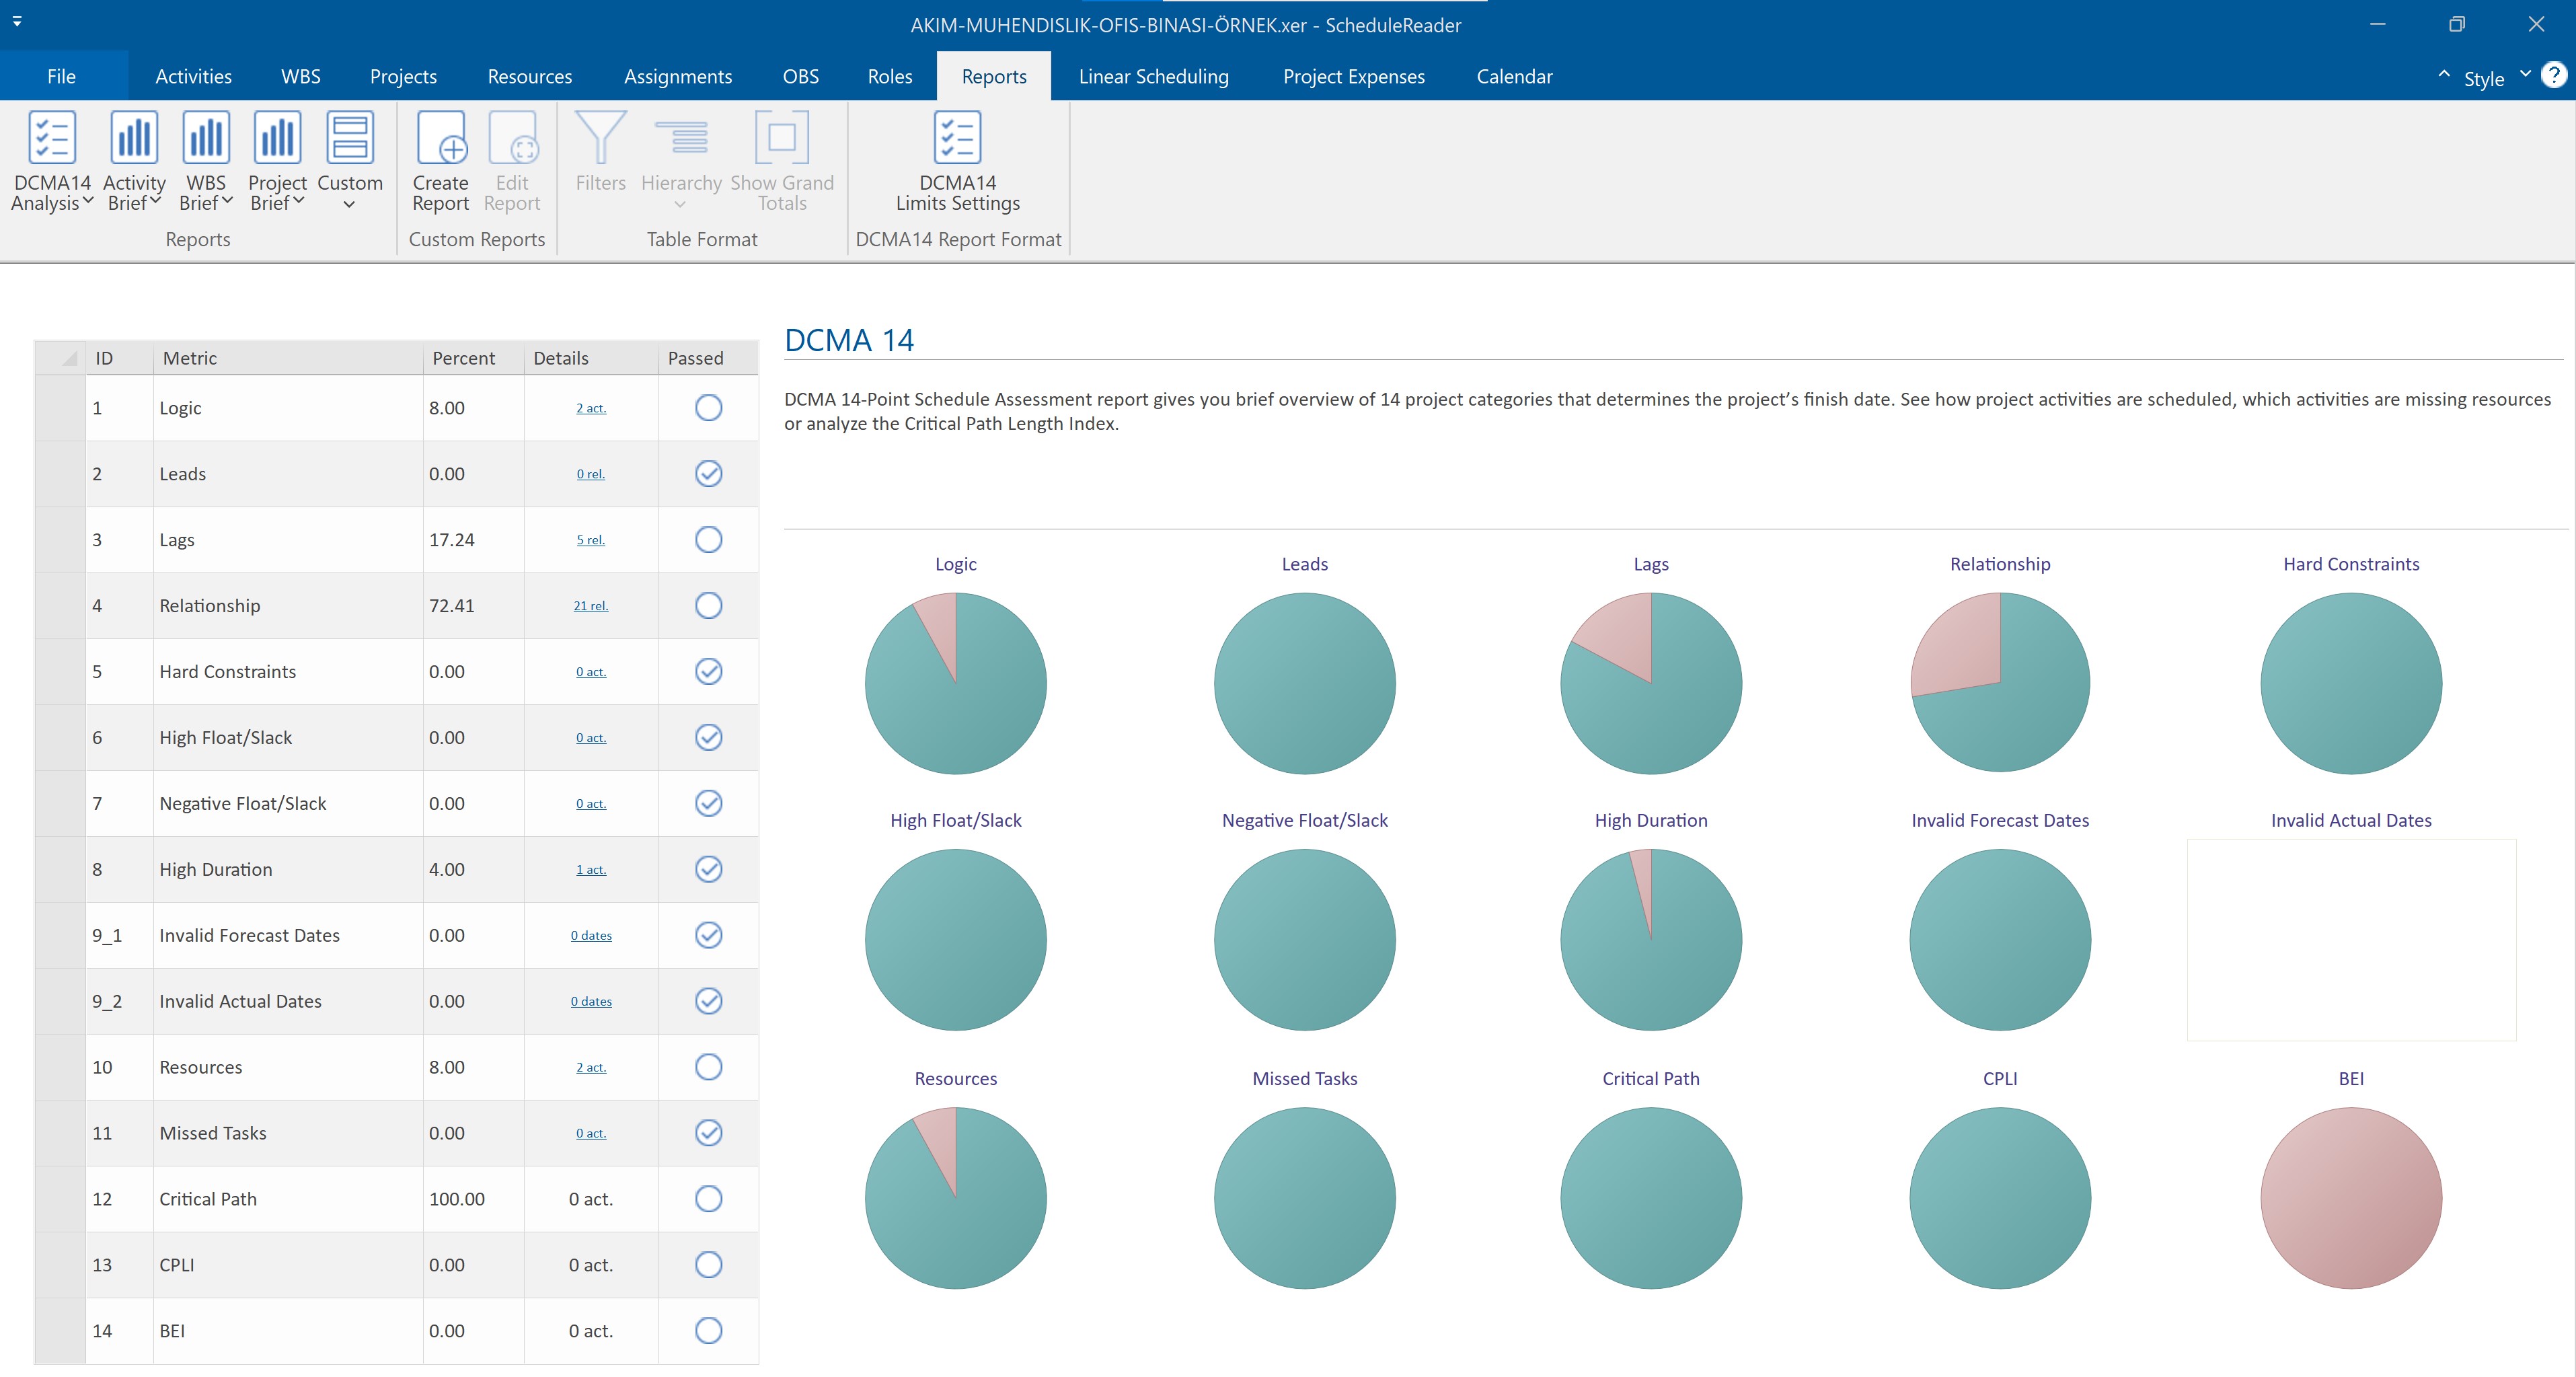Open DCMA14 Limits Settings
The width and height of the screenshot is (2576, 1377).
(957, 138)
